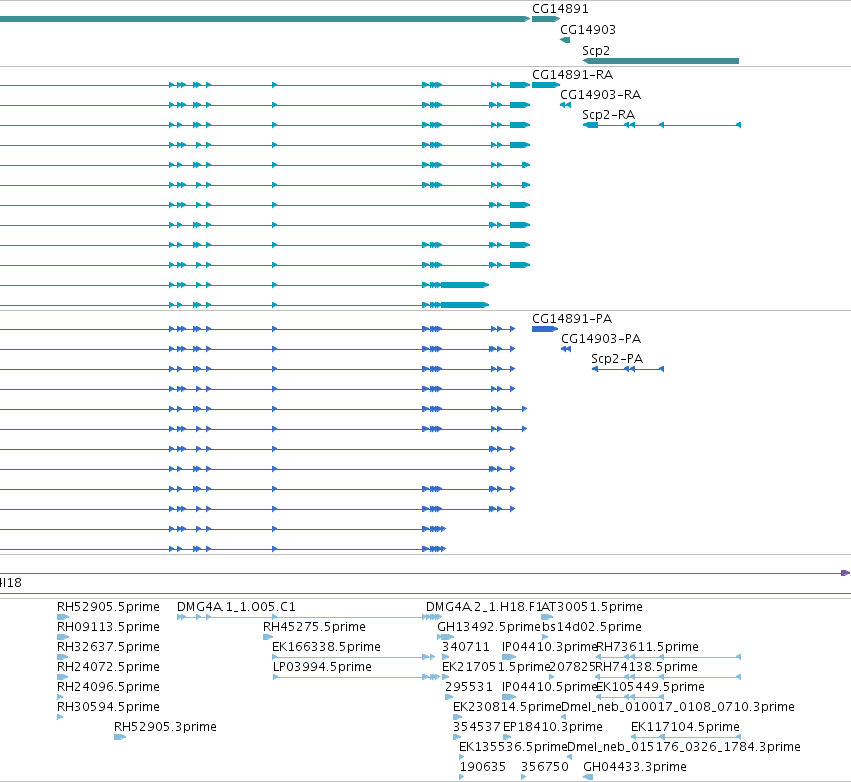Open EST EK217051.5prime
The image size is (851, 782).
pyautogui.click(x=496, y=667)
